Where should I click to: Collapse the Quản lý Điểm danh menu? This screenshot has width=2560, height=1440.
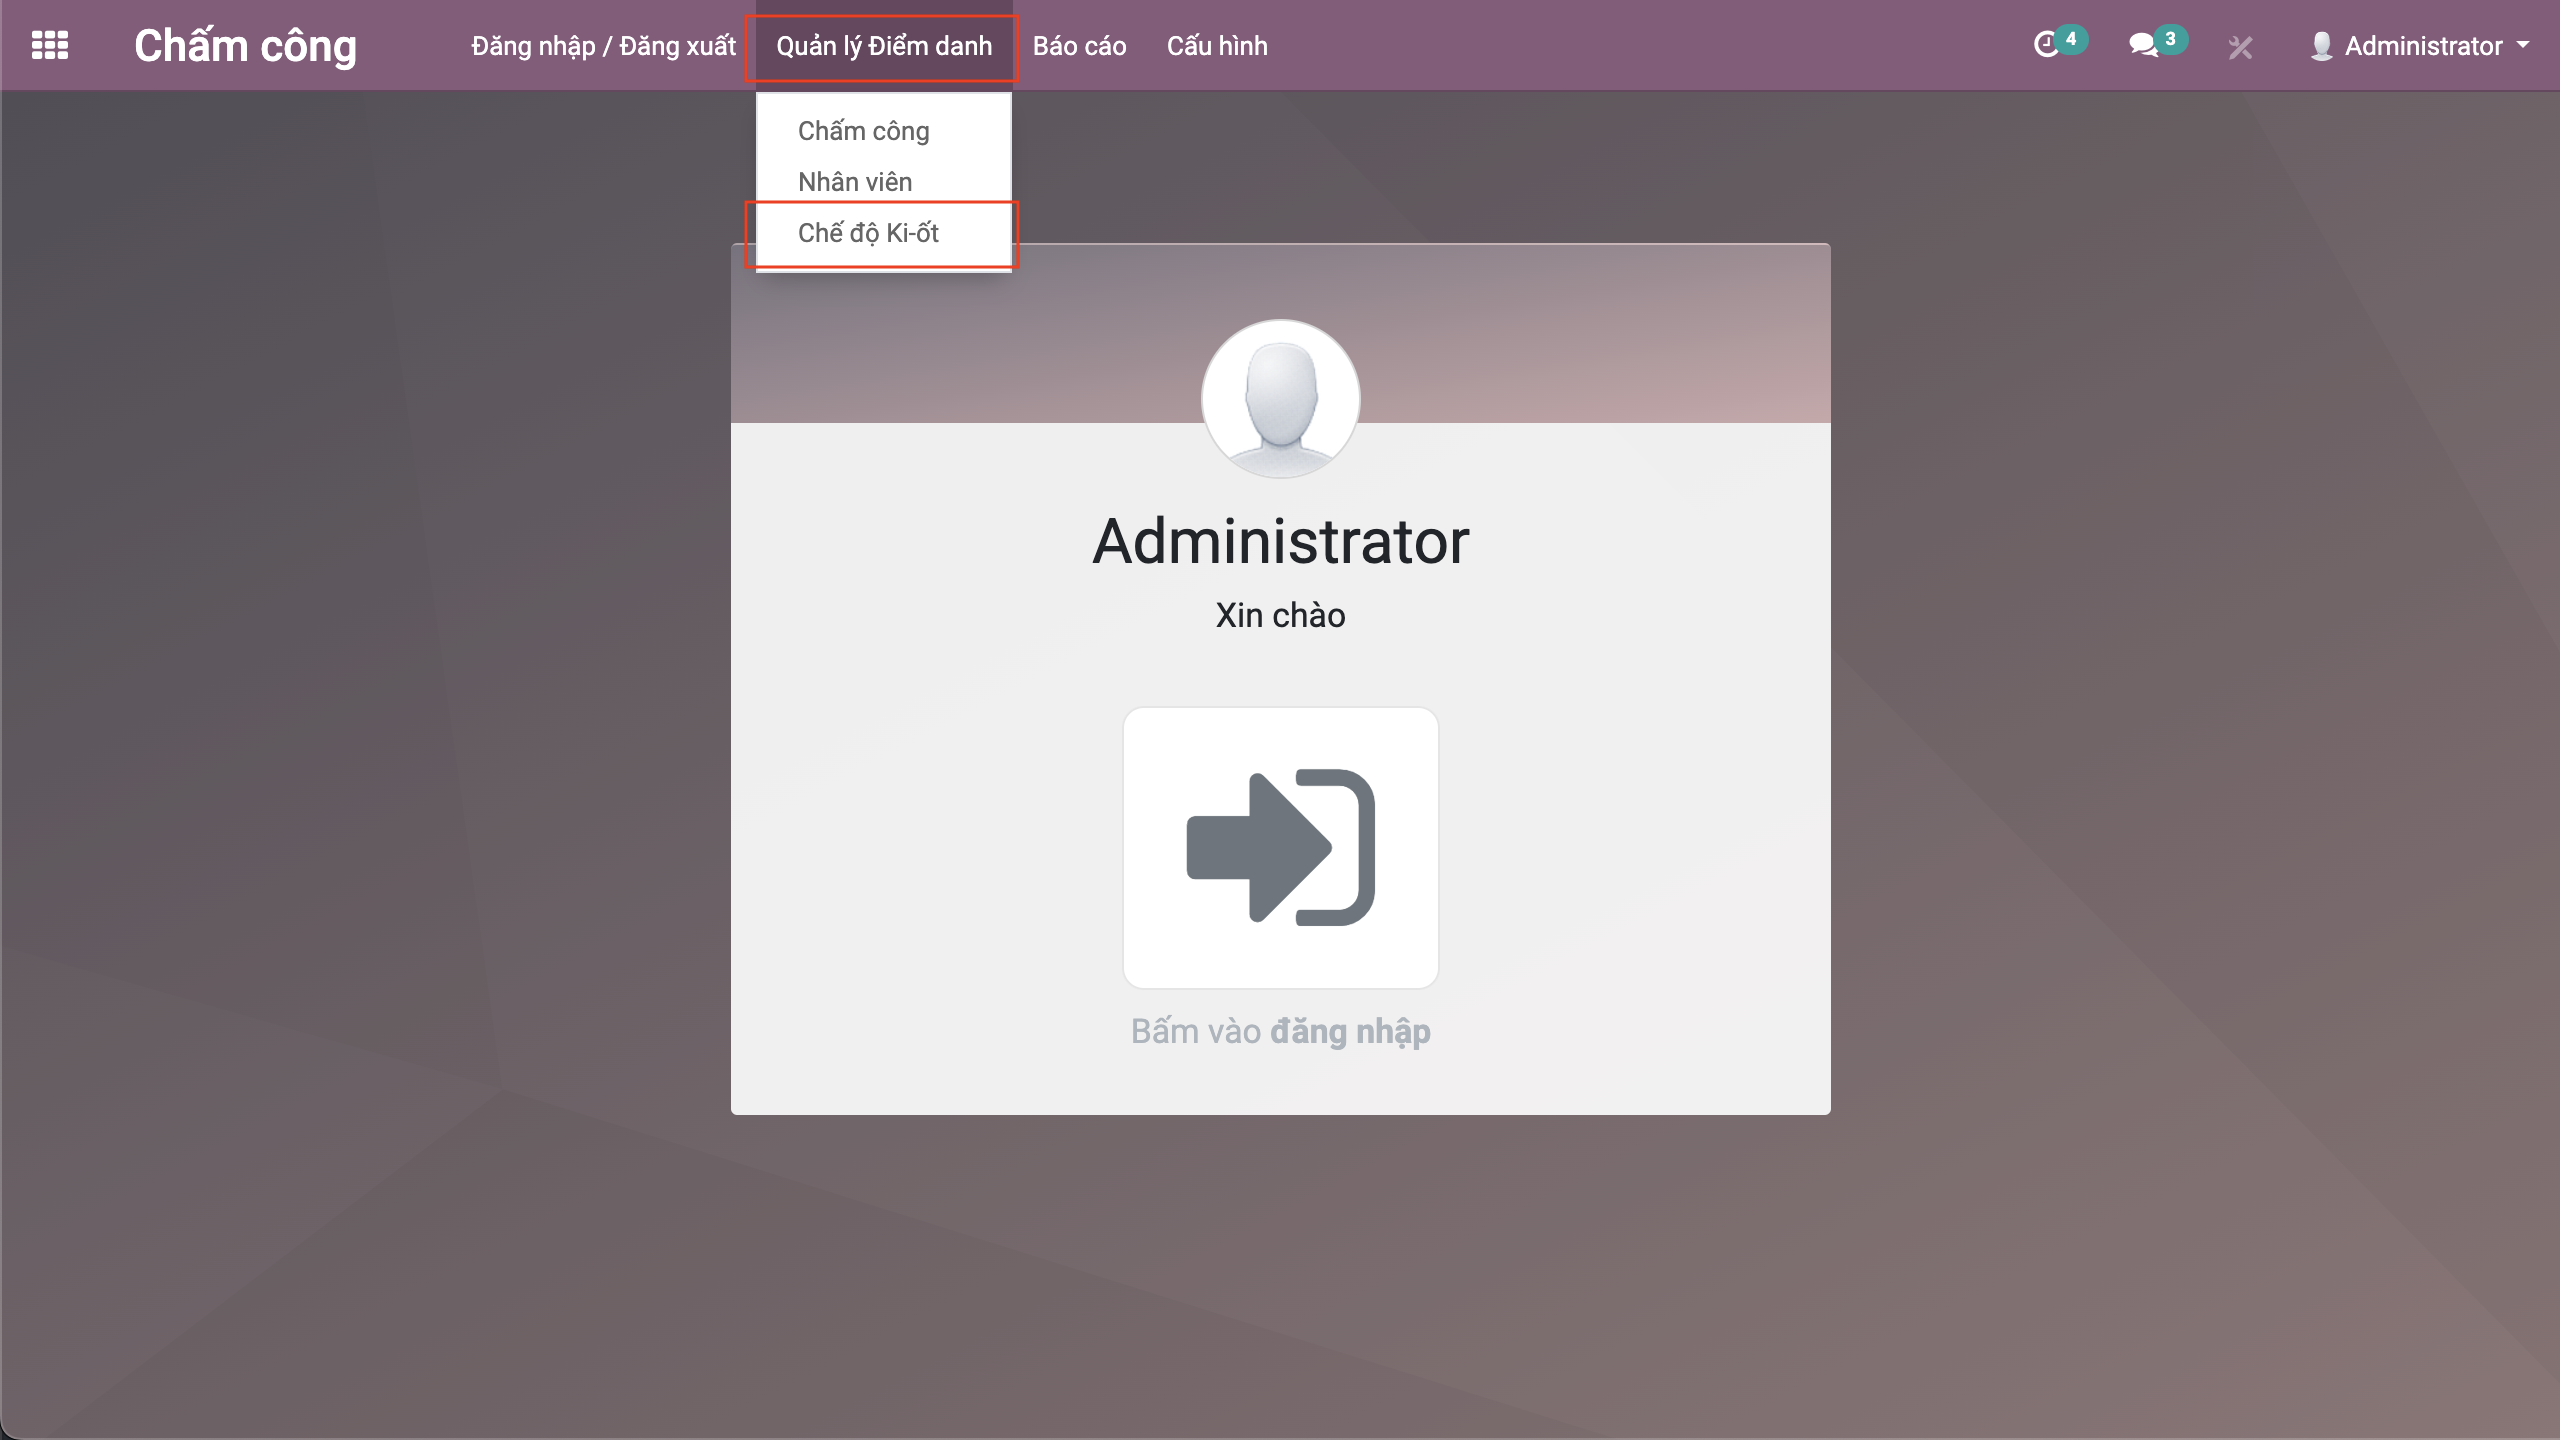[883, 46]
